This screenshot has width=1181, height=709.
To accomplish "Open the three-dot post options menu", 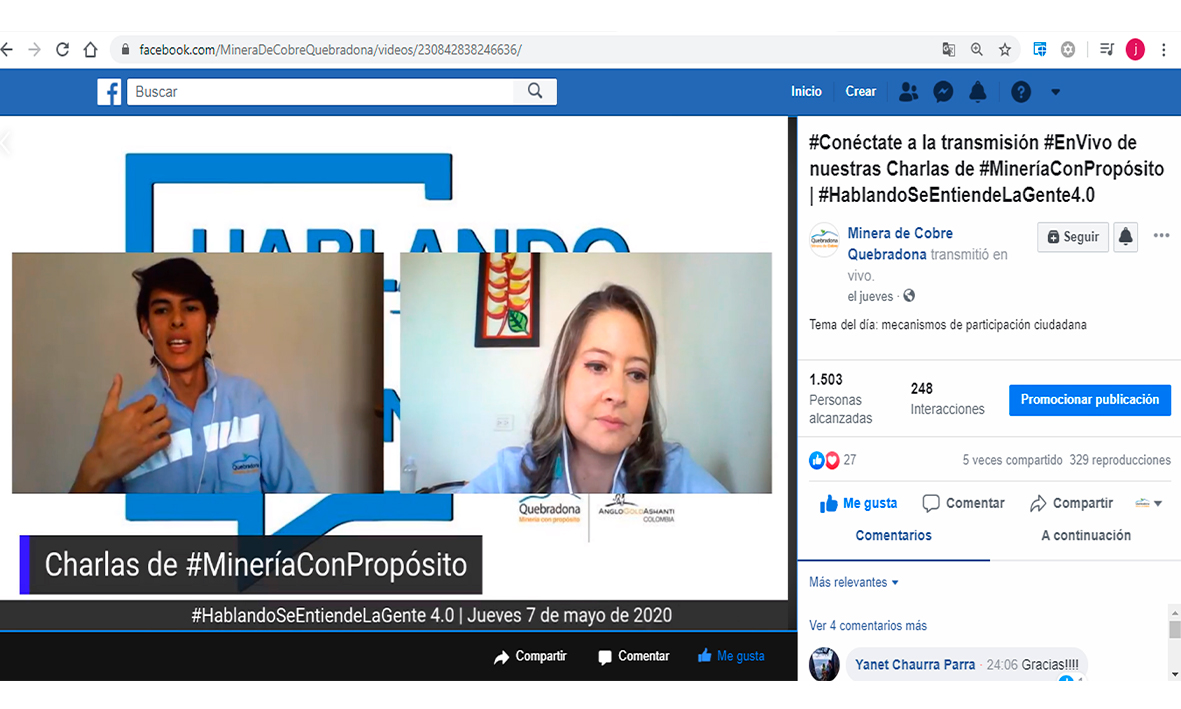I will coord(1161,236).
